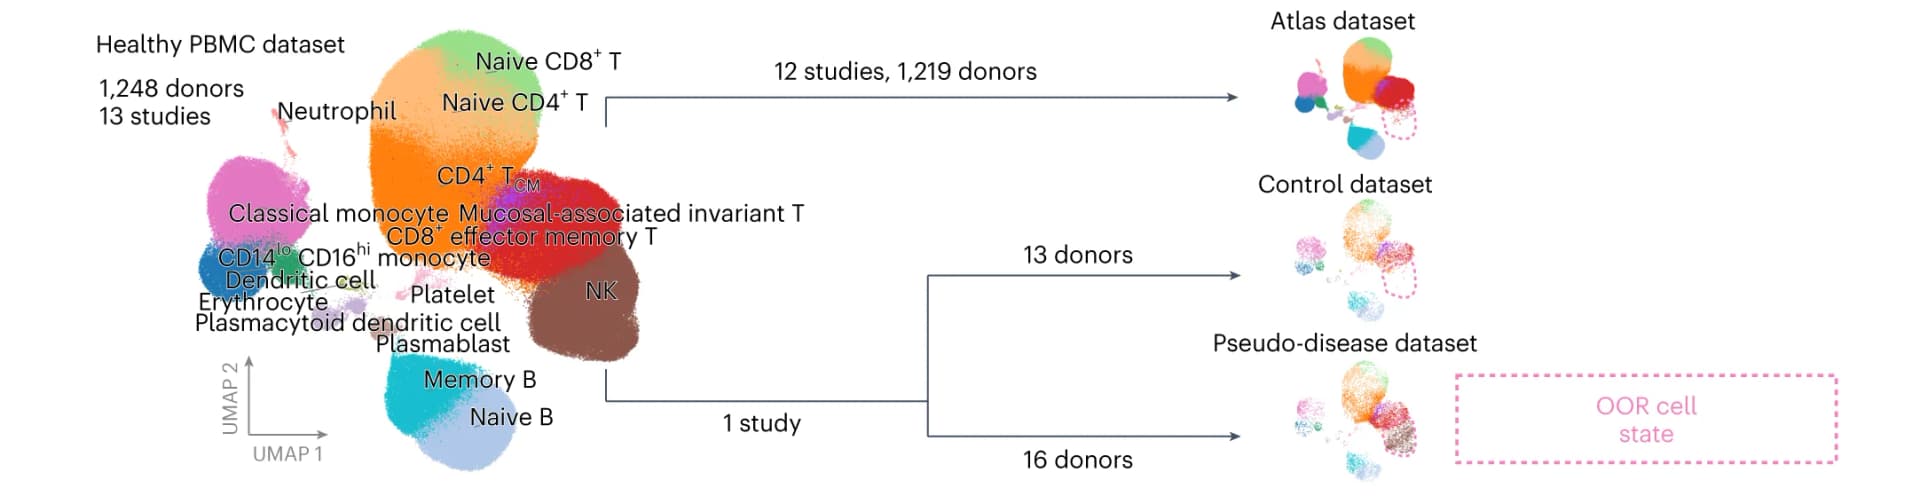Select the OOR cell state dashed box
The width and height of the screenshot is (1920, 496).
[1646, 419]
